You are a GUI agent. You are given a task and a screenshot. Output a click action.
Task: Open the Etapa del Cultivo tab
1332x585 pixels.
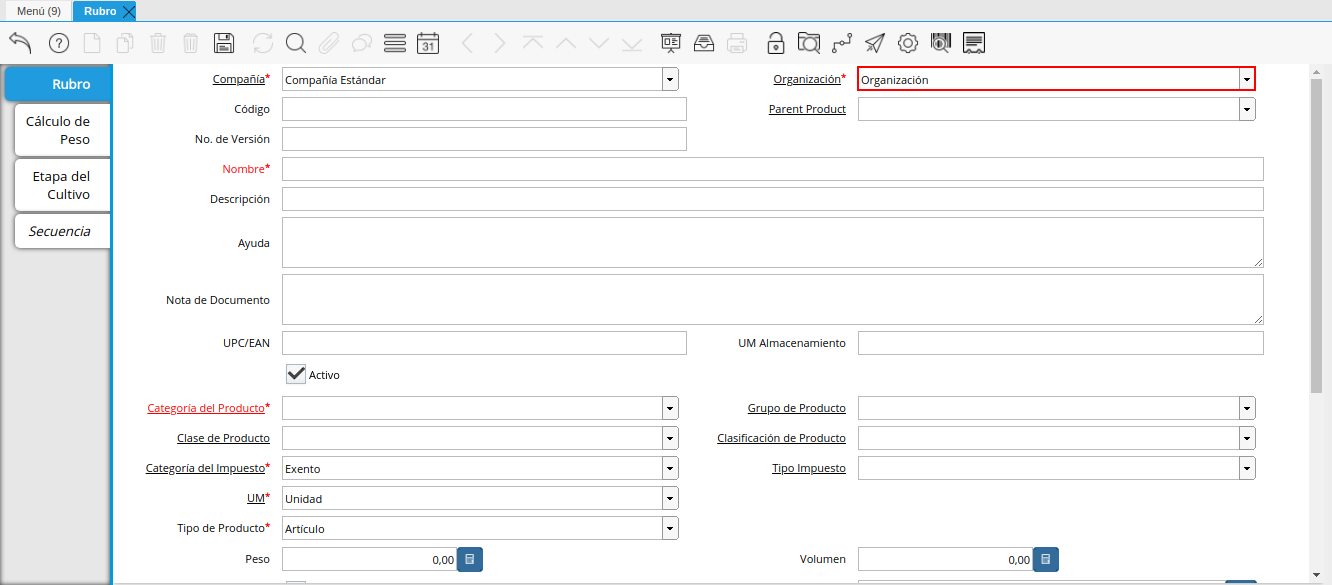(x=62, y=185)
